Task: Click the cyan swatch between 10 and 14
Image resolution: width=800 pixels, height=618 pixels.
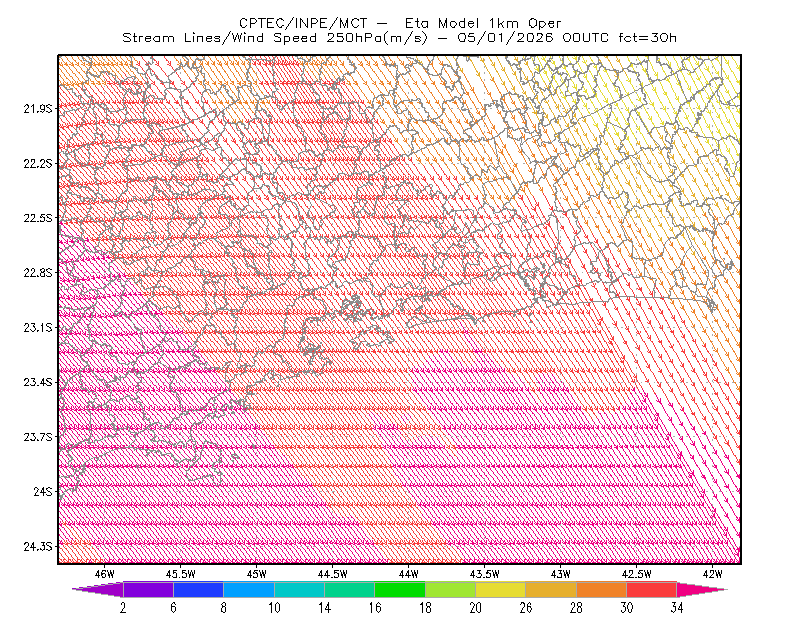Action: 299,589
